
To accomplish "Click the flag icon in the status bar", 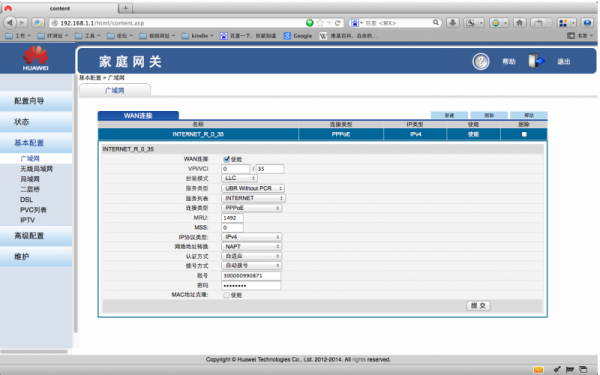I will (570, 370).
